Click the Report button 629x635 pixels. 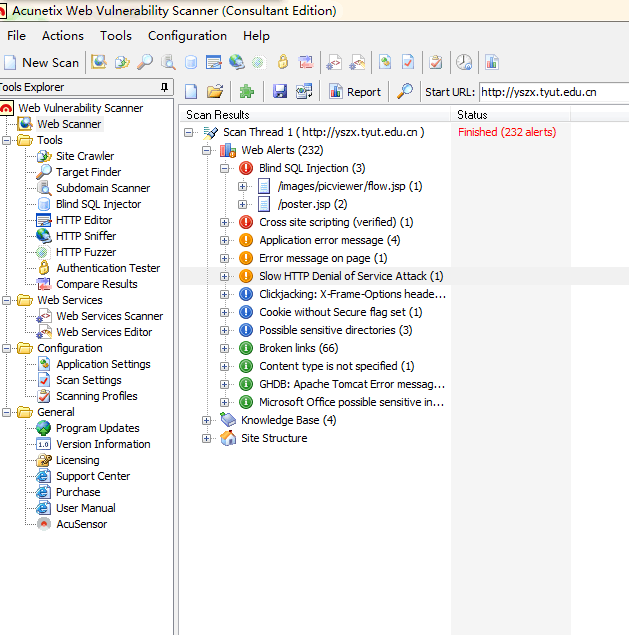pyautogui.click(x=355, y=92)
